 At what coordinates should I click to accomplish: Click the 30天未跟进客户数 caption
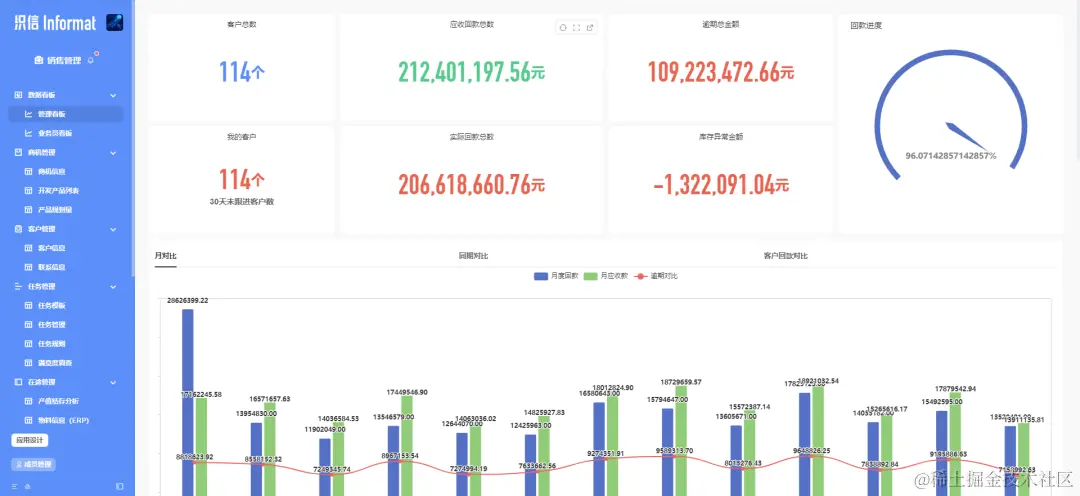point(242,202)
